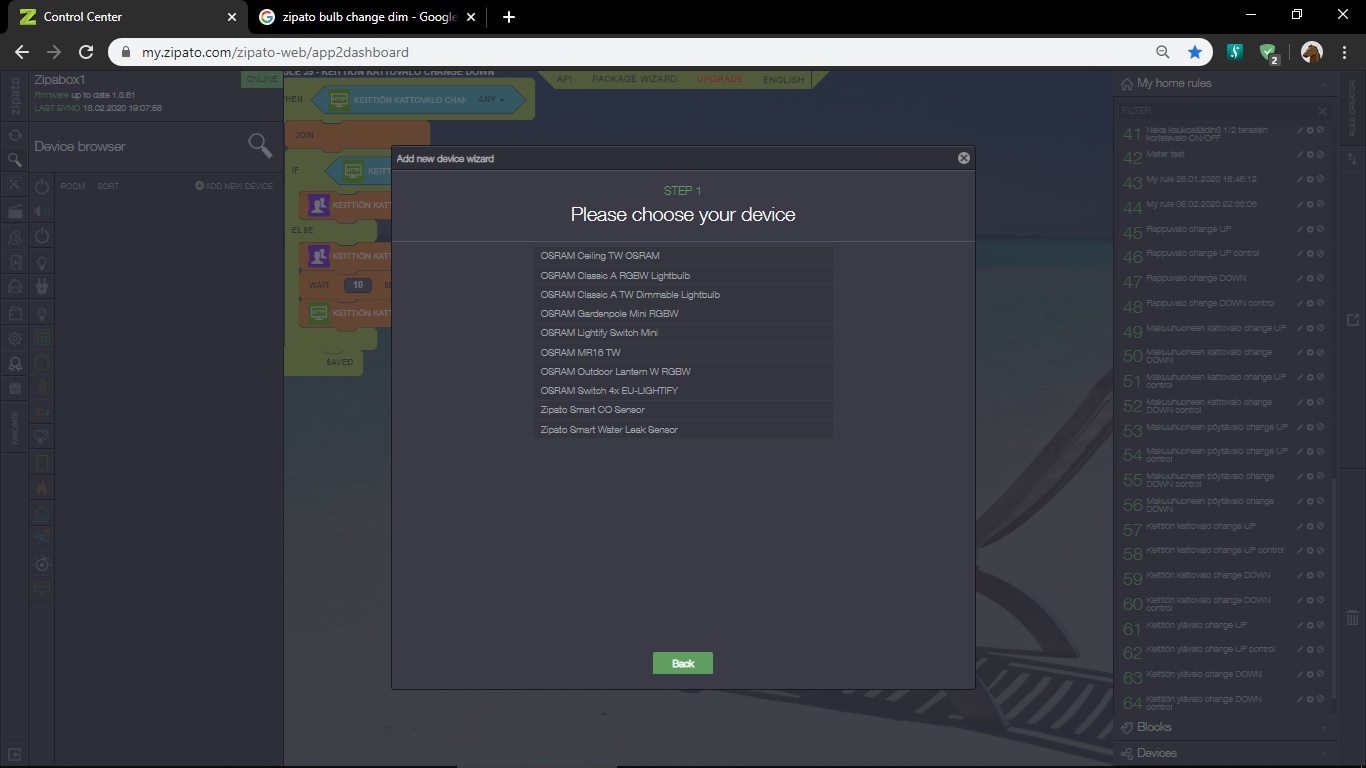Click the green Back button
Screen dimensions: 1366x768
click(682, 663)
